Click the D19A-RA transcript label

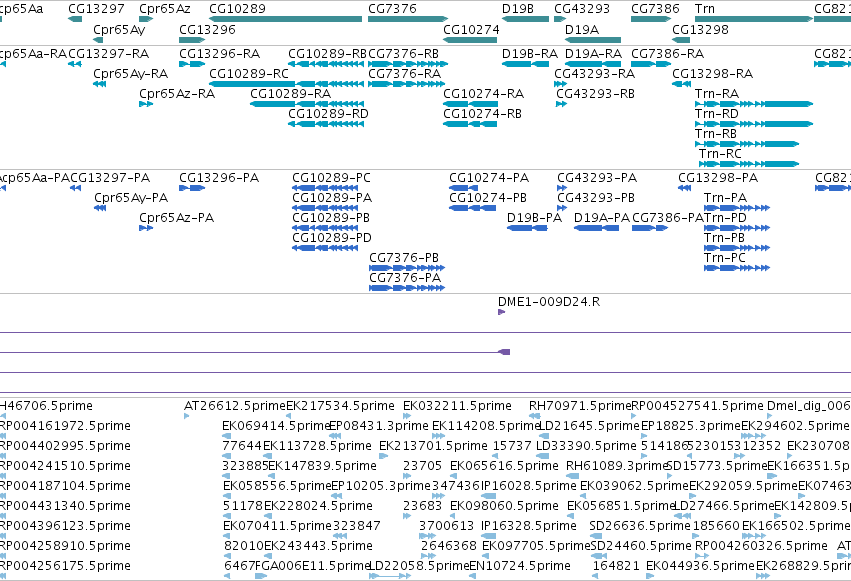593,54
